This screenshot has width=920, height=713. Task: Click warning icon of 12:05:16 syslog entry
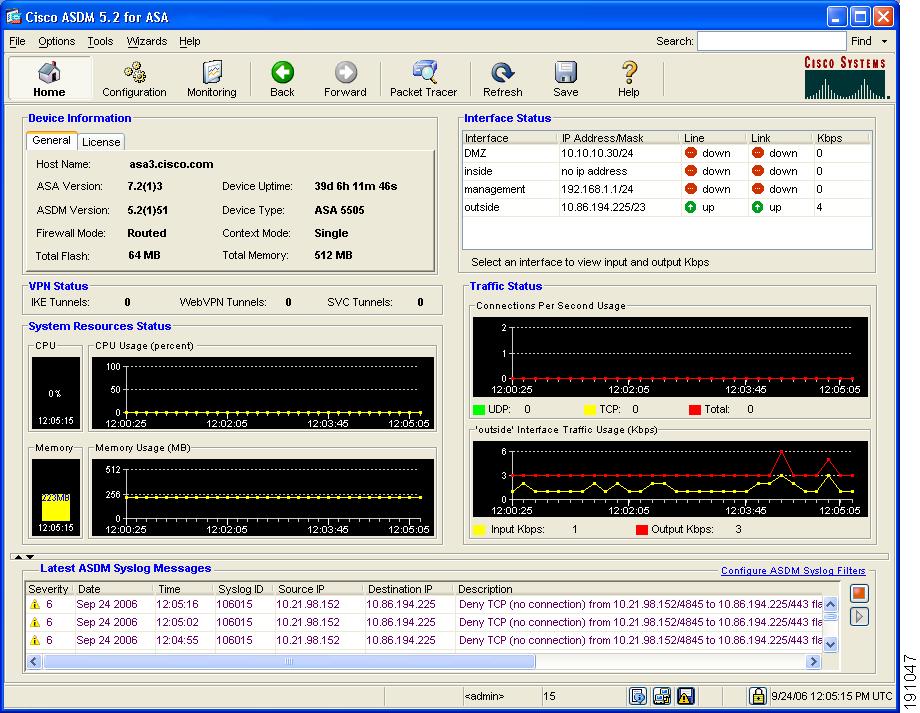(x=35, y=604)
